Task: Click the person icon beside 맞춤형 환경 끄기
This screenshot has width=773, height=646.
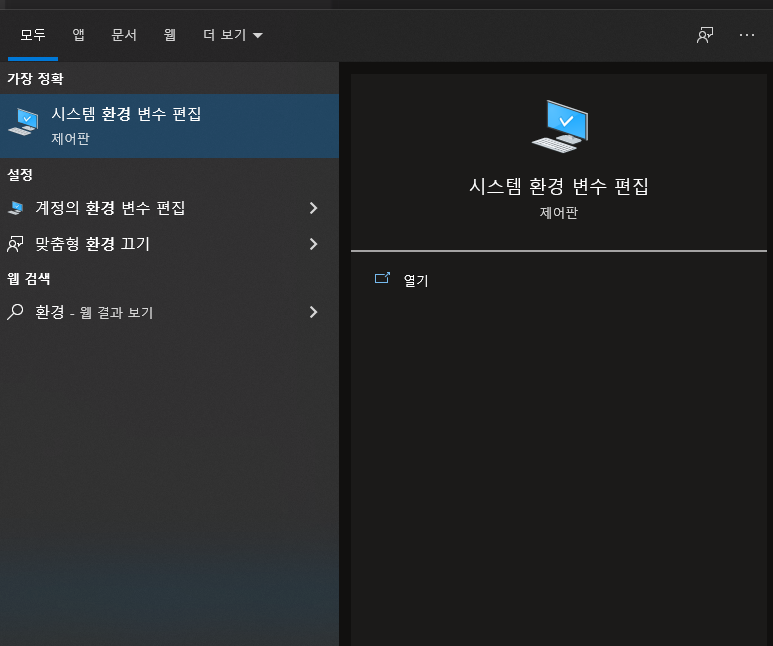Action: 15,244
